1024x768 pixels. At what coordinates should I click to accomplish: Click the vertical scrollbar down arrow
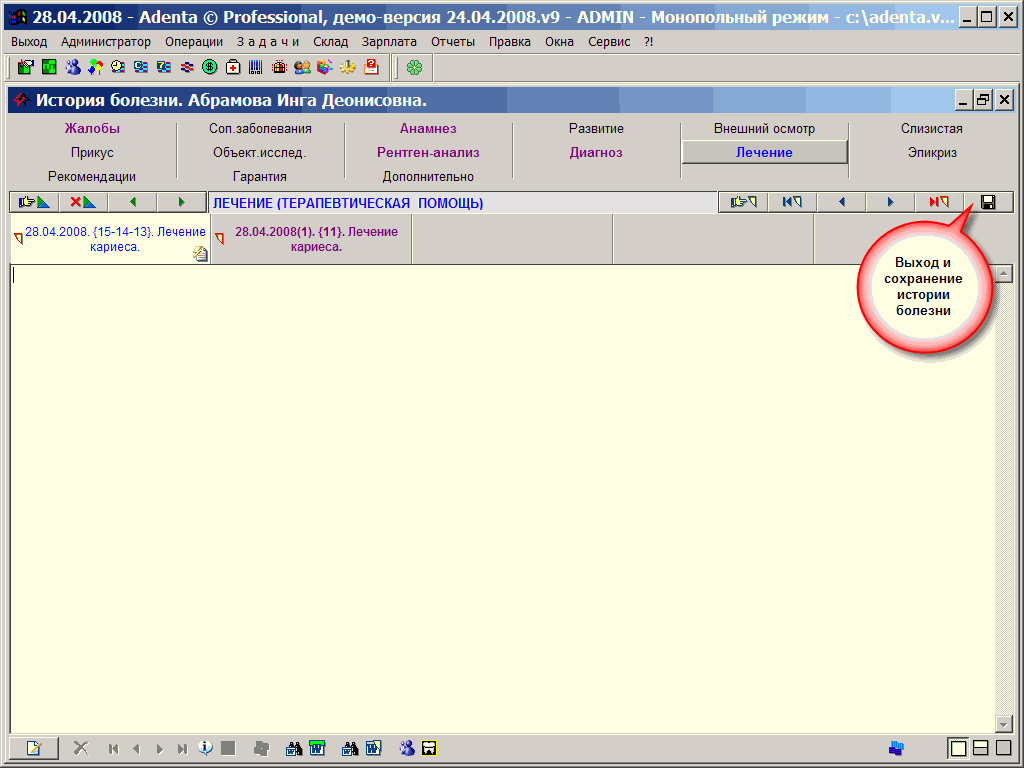1004,724
